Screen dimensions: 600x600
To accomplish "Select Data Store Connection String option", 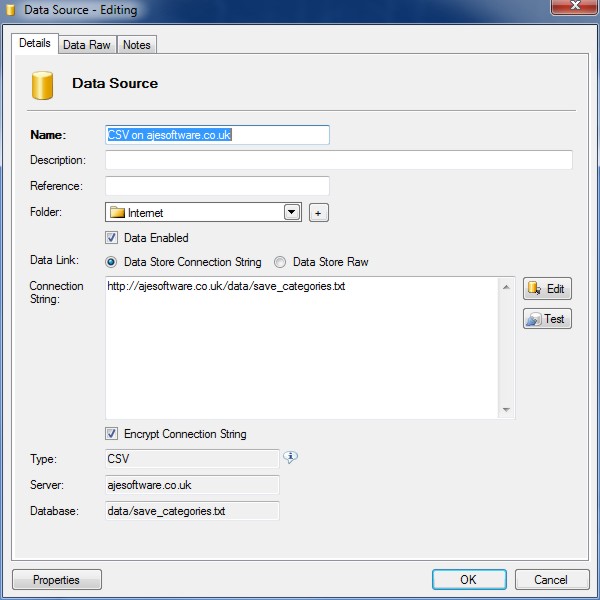I will coord(112,262).
